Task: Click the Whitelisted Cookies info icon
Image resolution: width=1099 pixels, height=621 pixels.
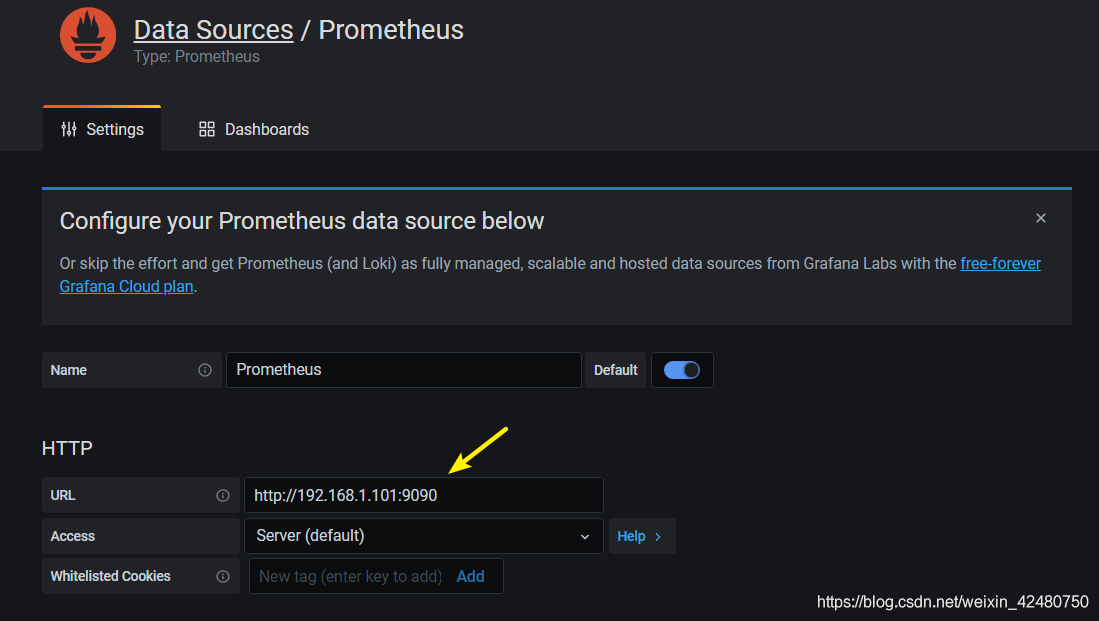Action: click(223, 576)
